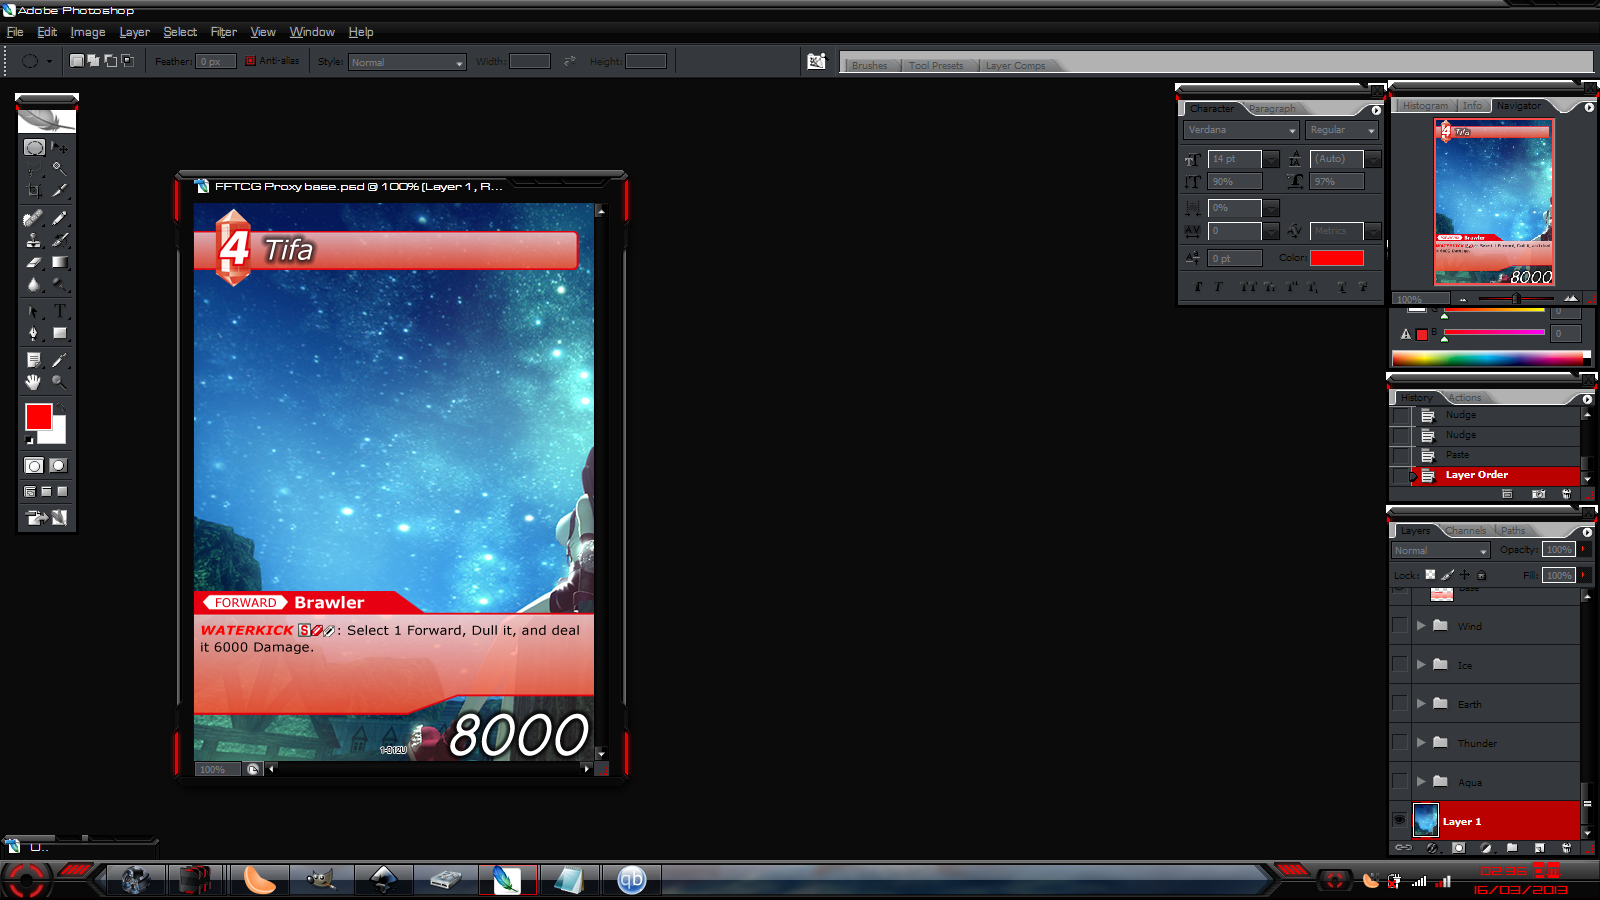Create new snapshot in History panel
The height and width of the screenshot is (900, 1600).
1538,494
